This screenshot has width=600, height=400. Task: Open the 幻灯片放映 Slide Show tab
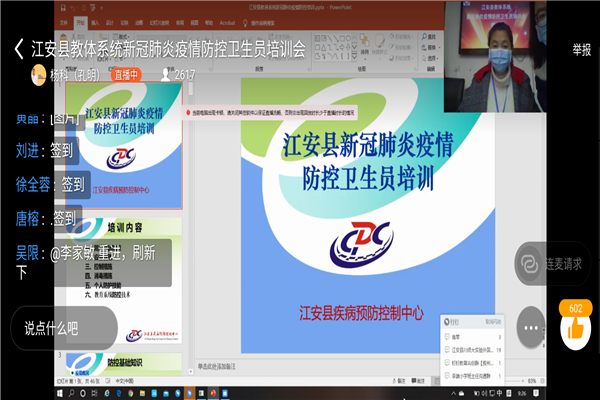[159, 23]
